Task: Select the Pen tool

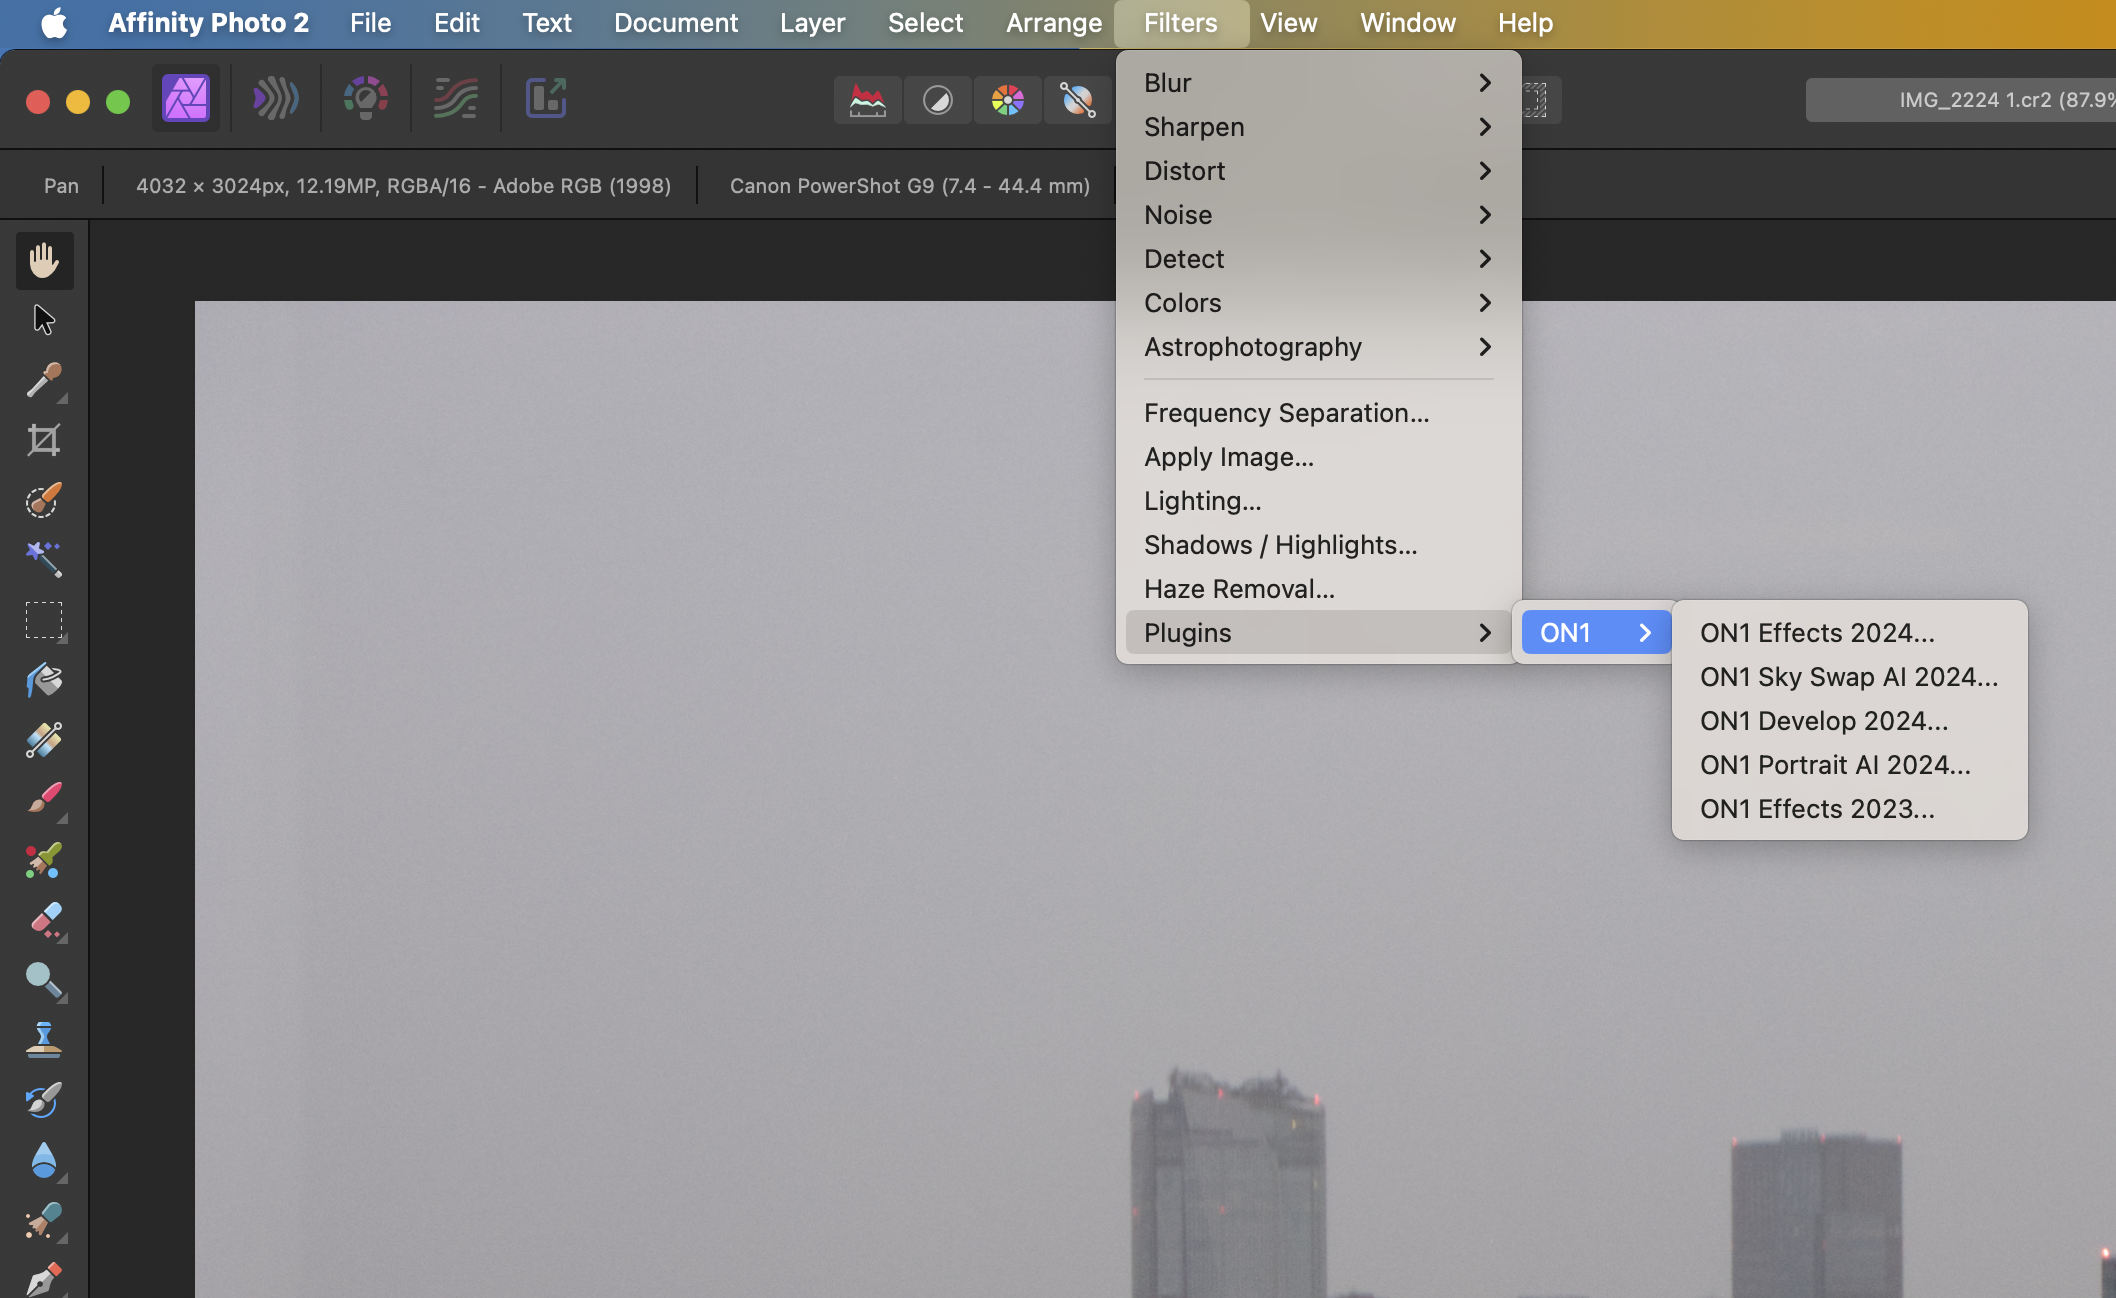Action: click(44, 1279)
